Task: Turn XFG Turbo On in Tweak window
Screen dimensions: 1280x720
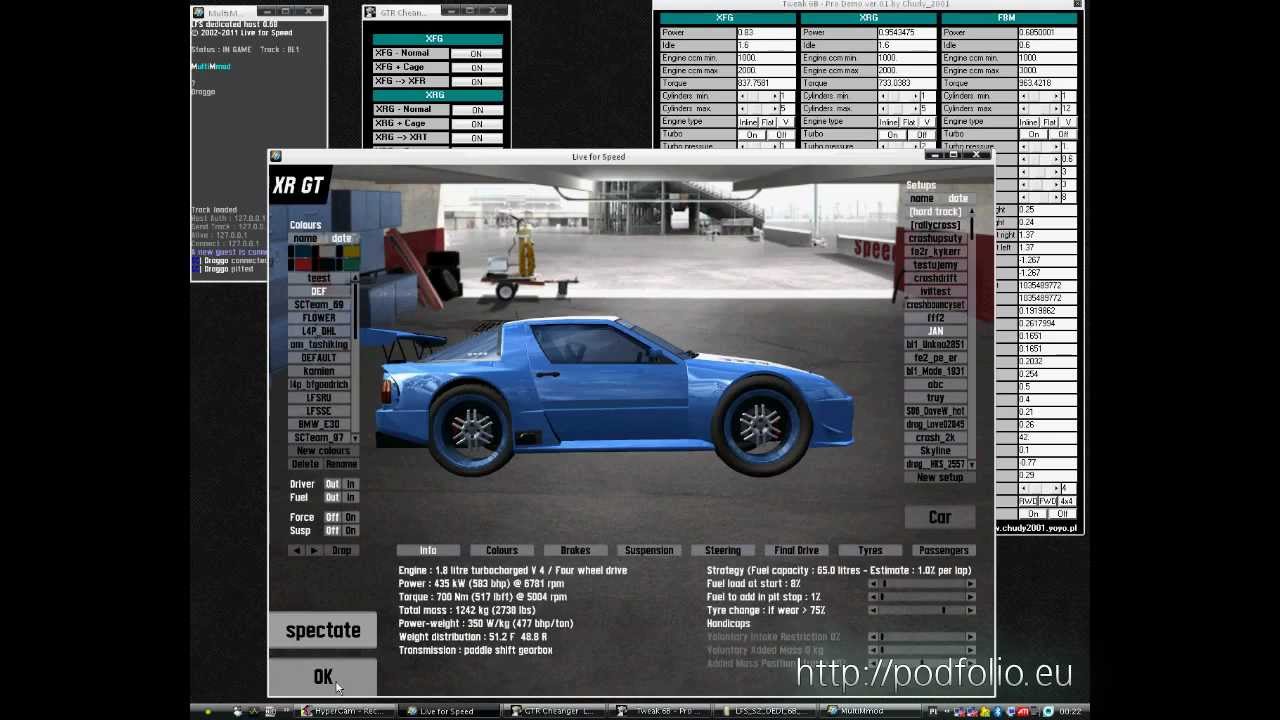Action: tap(752, 134)
